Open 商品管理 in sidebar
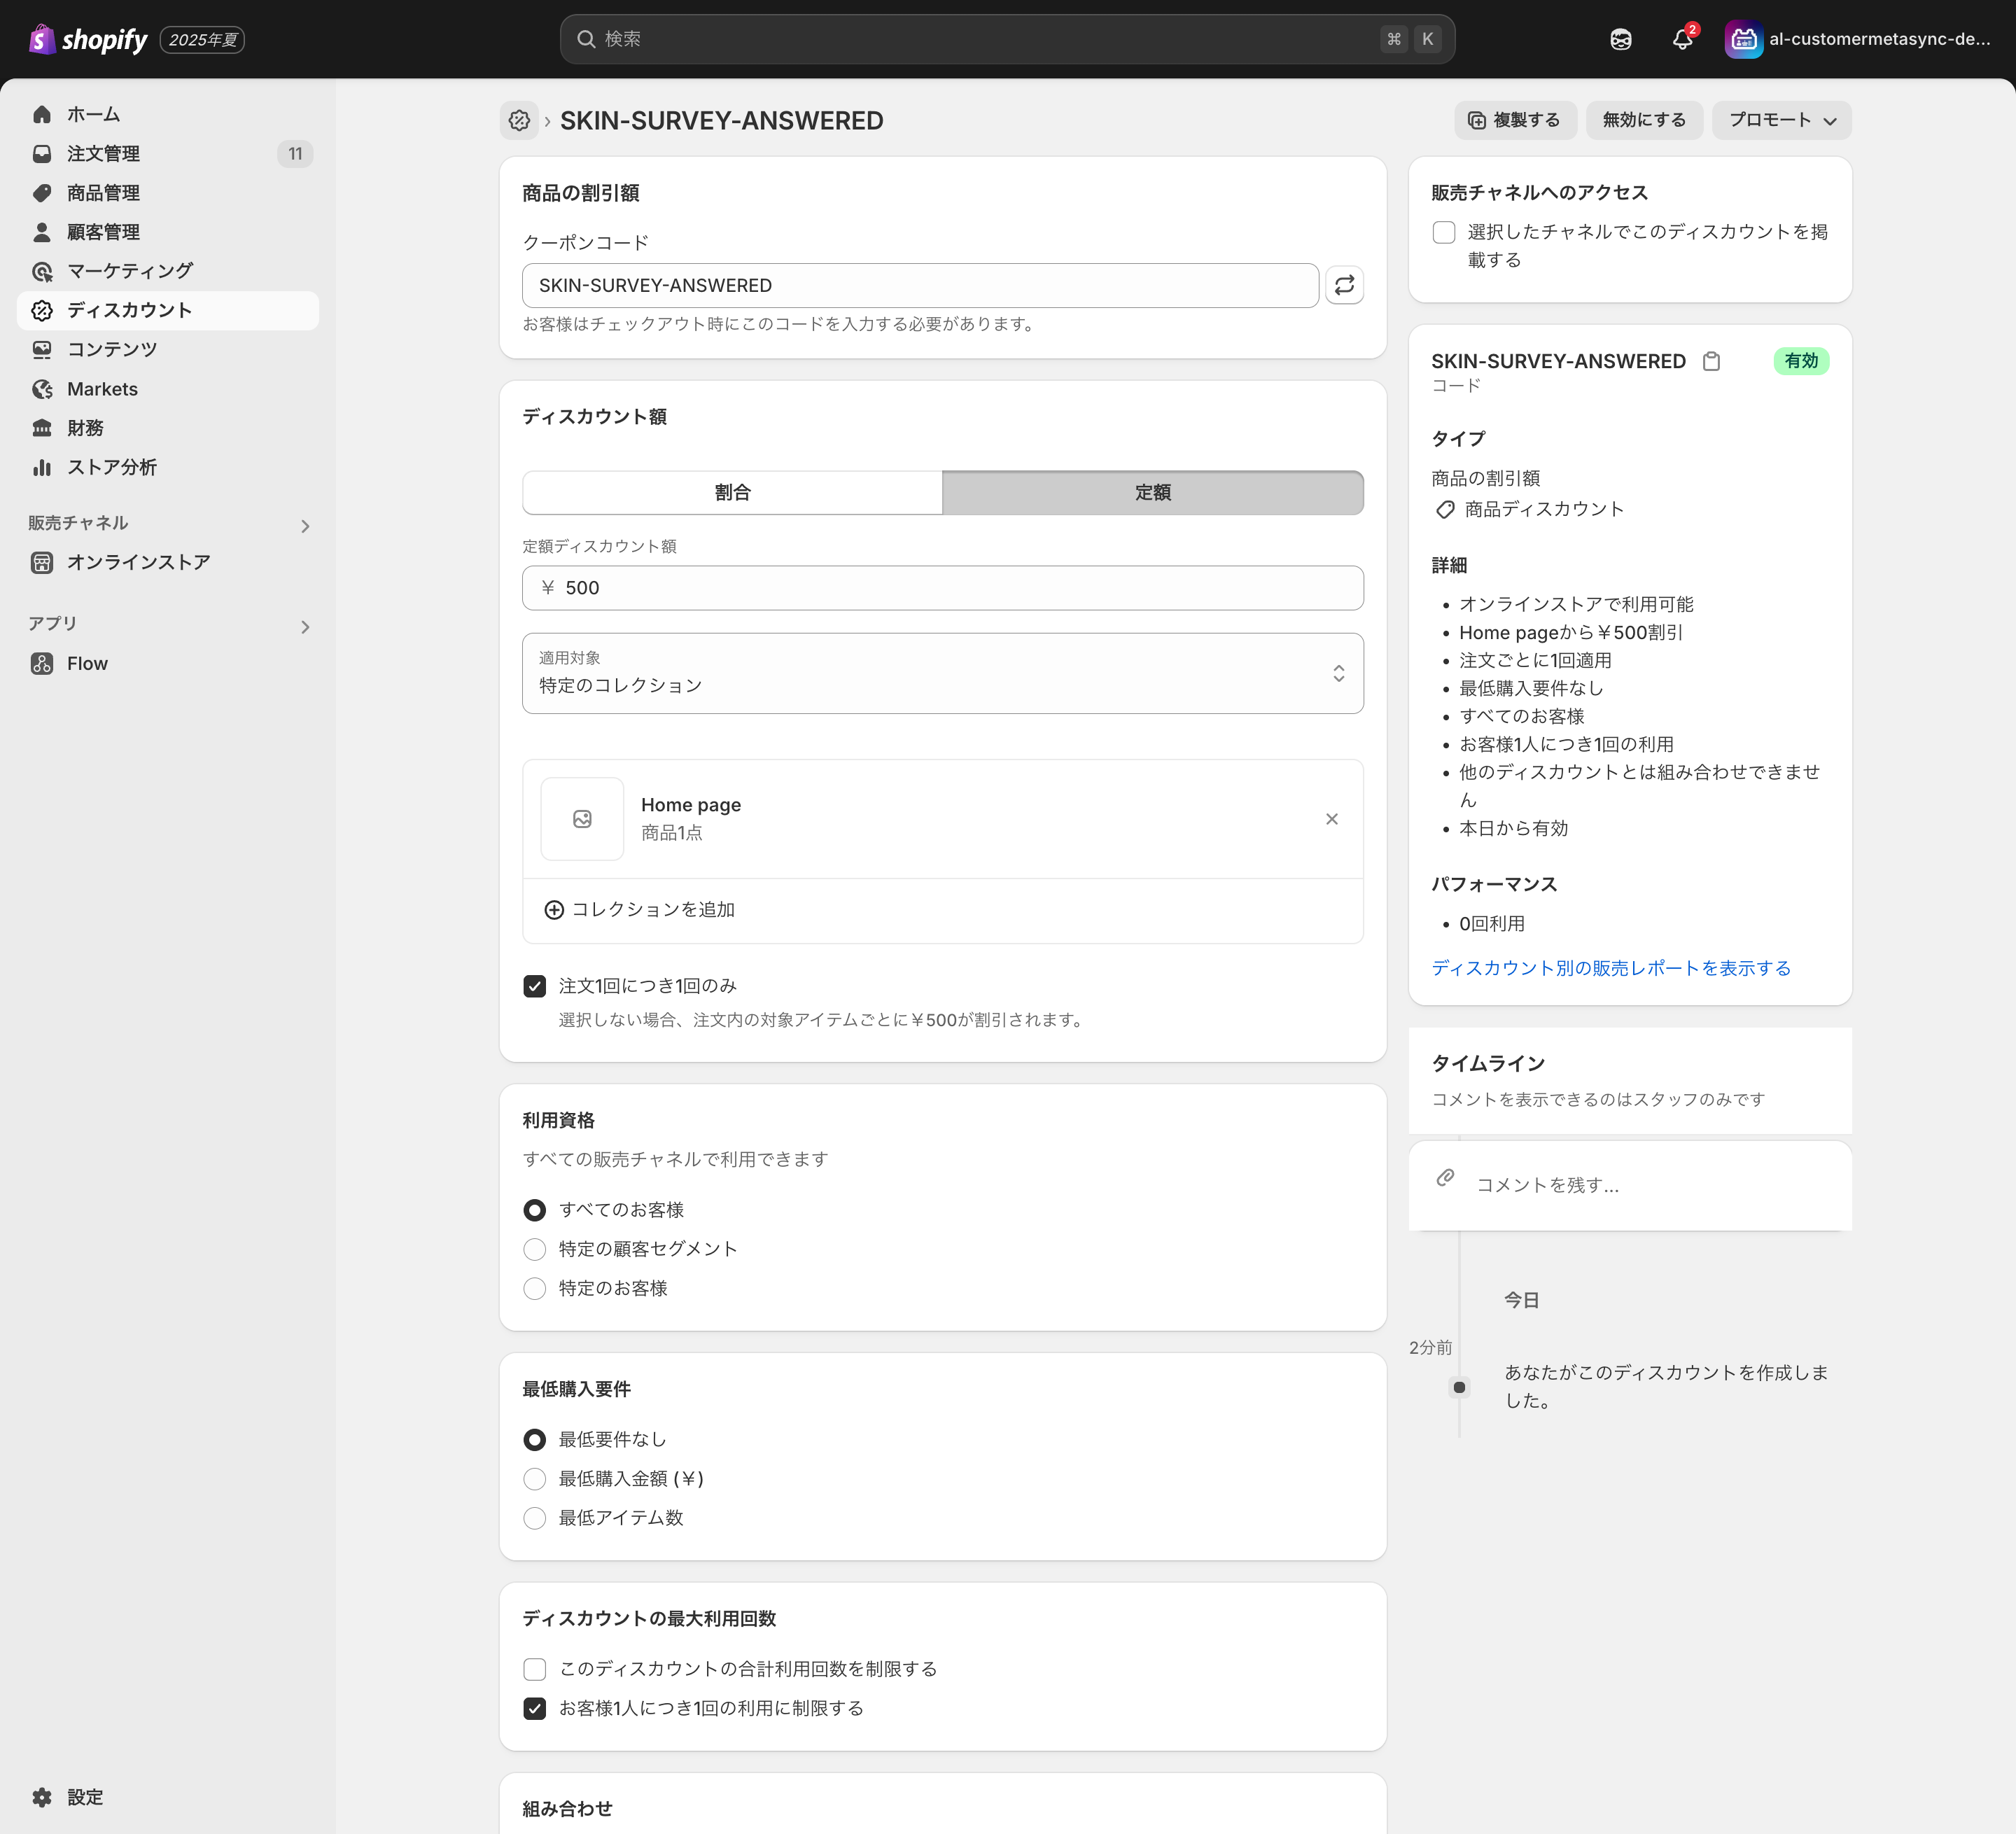The height and width of the screenshot is (1834, 2016). click(168, 192)
